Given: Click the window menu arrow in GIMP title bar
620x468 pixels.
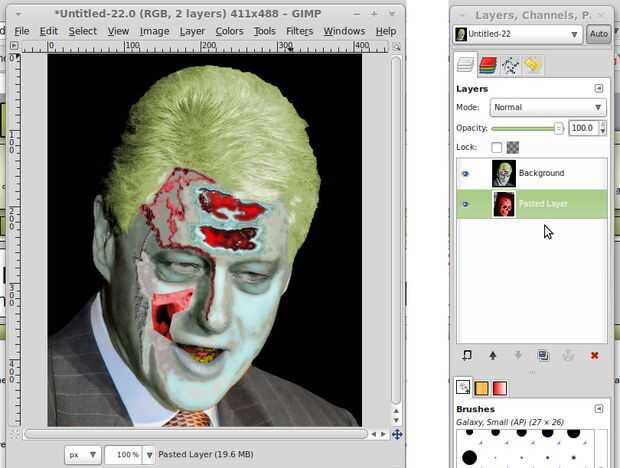Looking at the screenshot, I should pyautogui.click(x=18, y=14).
